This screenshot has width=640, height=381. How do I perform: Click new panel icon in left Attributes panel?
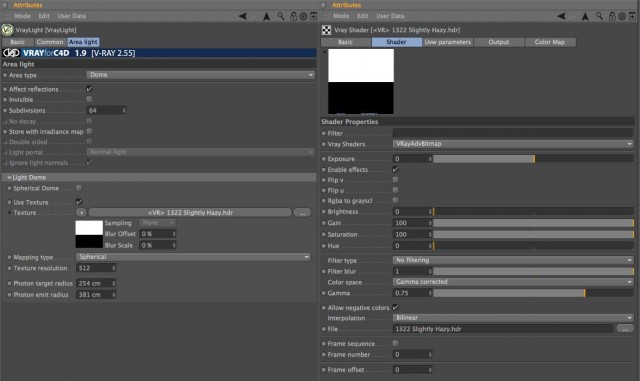tap(313, 16)
